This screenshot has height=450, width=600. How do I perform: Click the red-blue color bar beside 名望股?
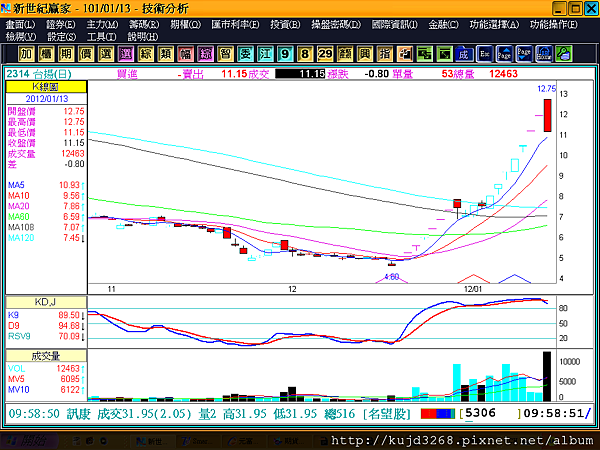click(x=438, y=414)
